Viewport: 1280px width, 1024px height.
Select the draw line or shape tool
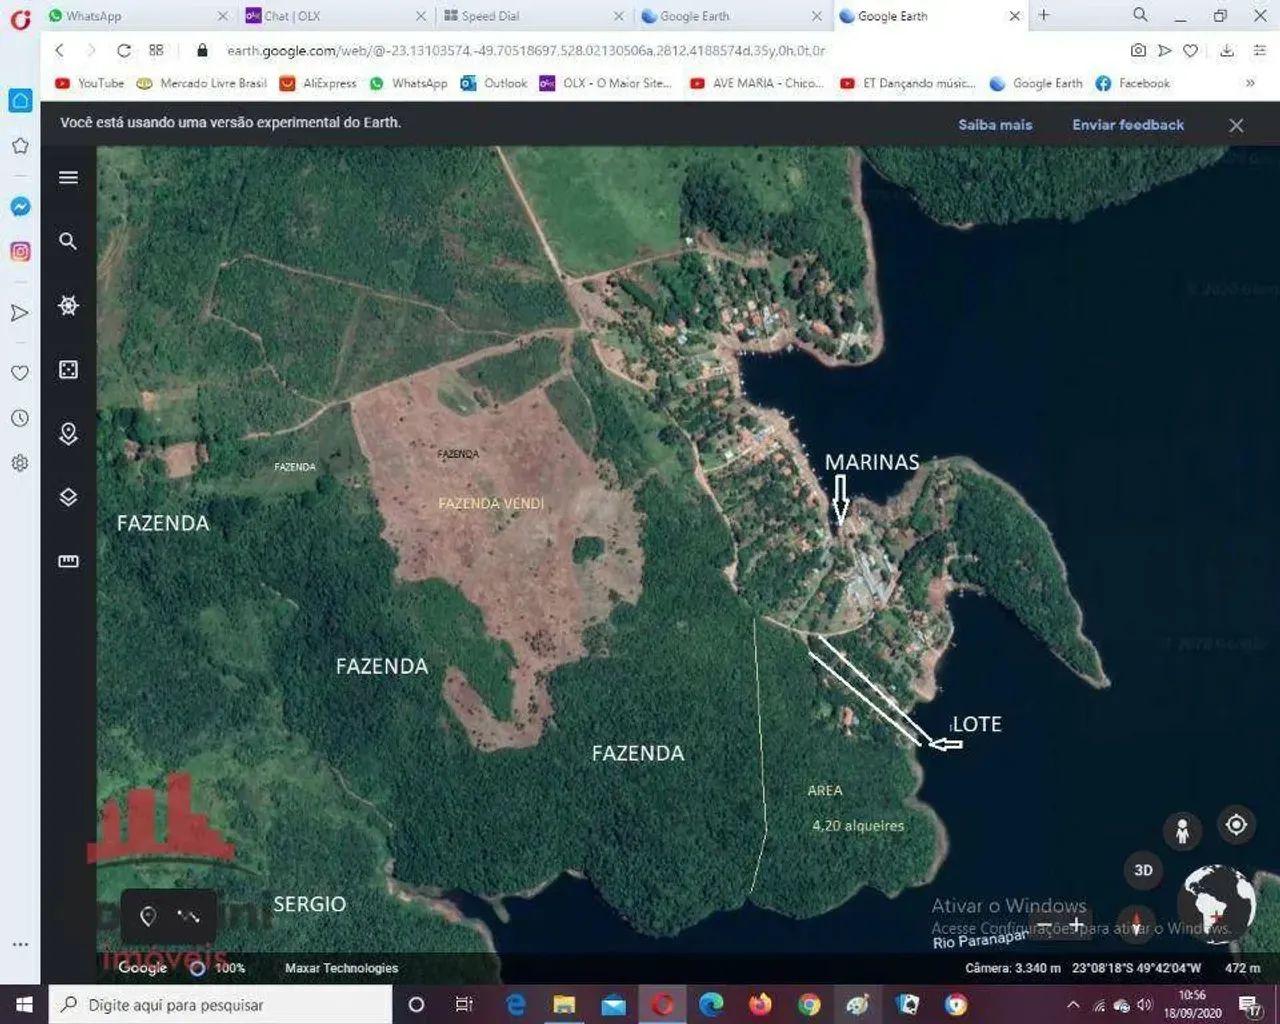(188, 916)
